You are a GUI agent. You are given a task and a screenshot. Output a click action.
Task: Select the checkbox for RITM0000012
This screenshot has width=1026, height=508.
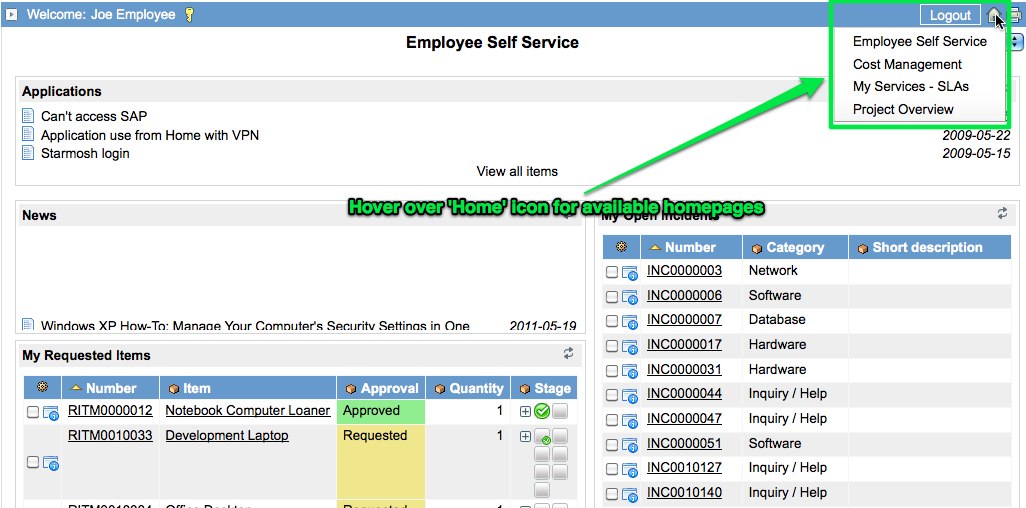[x=33, y=412]
